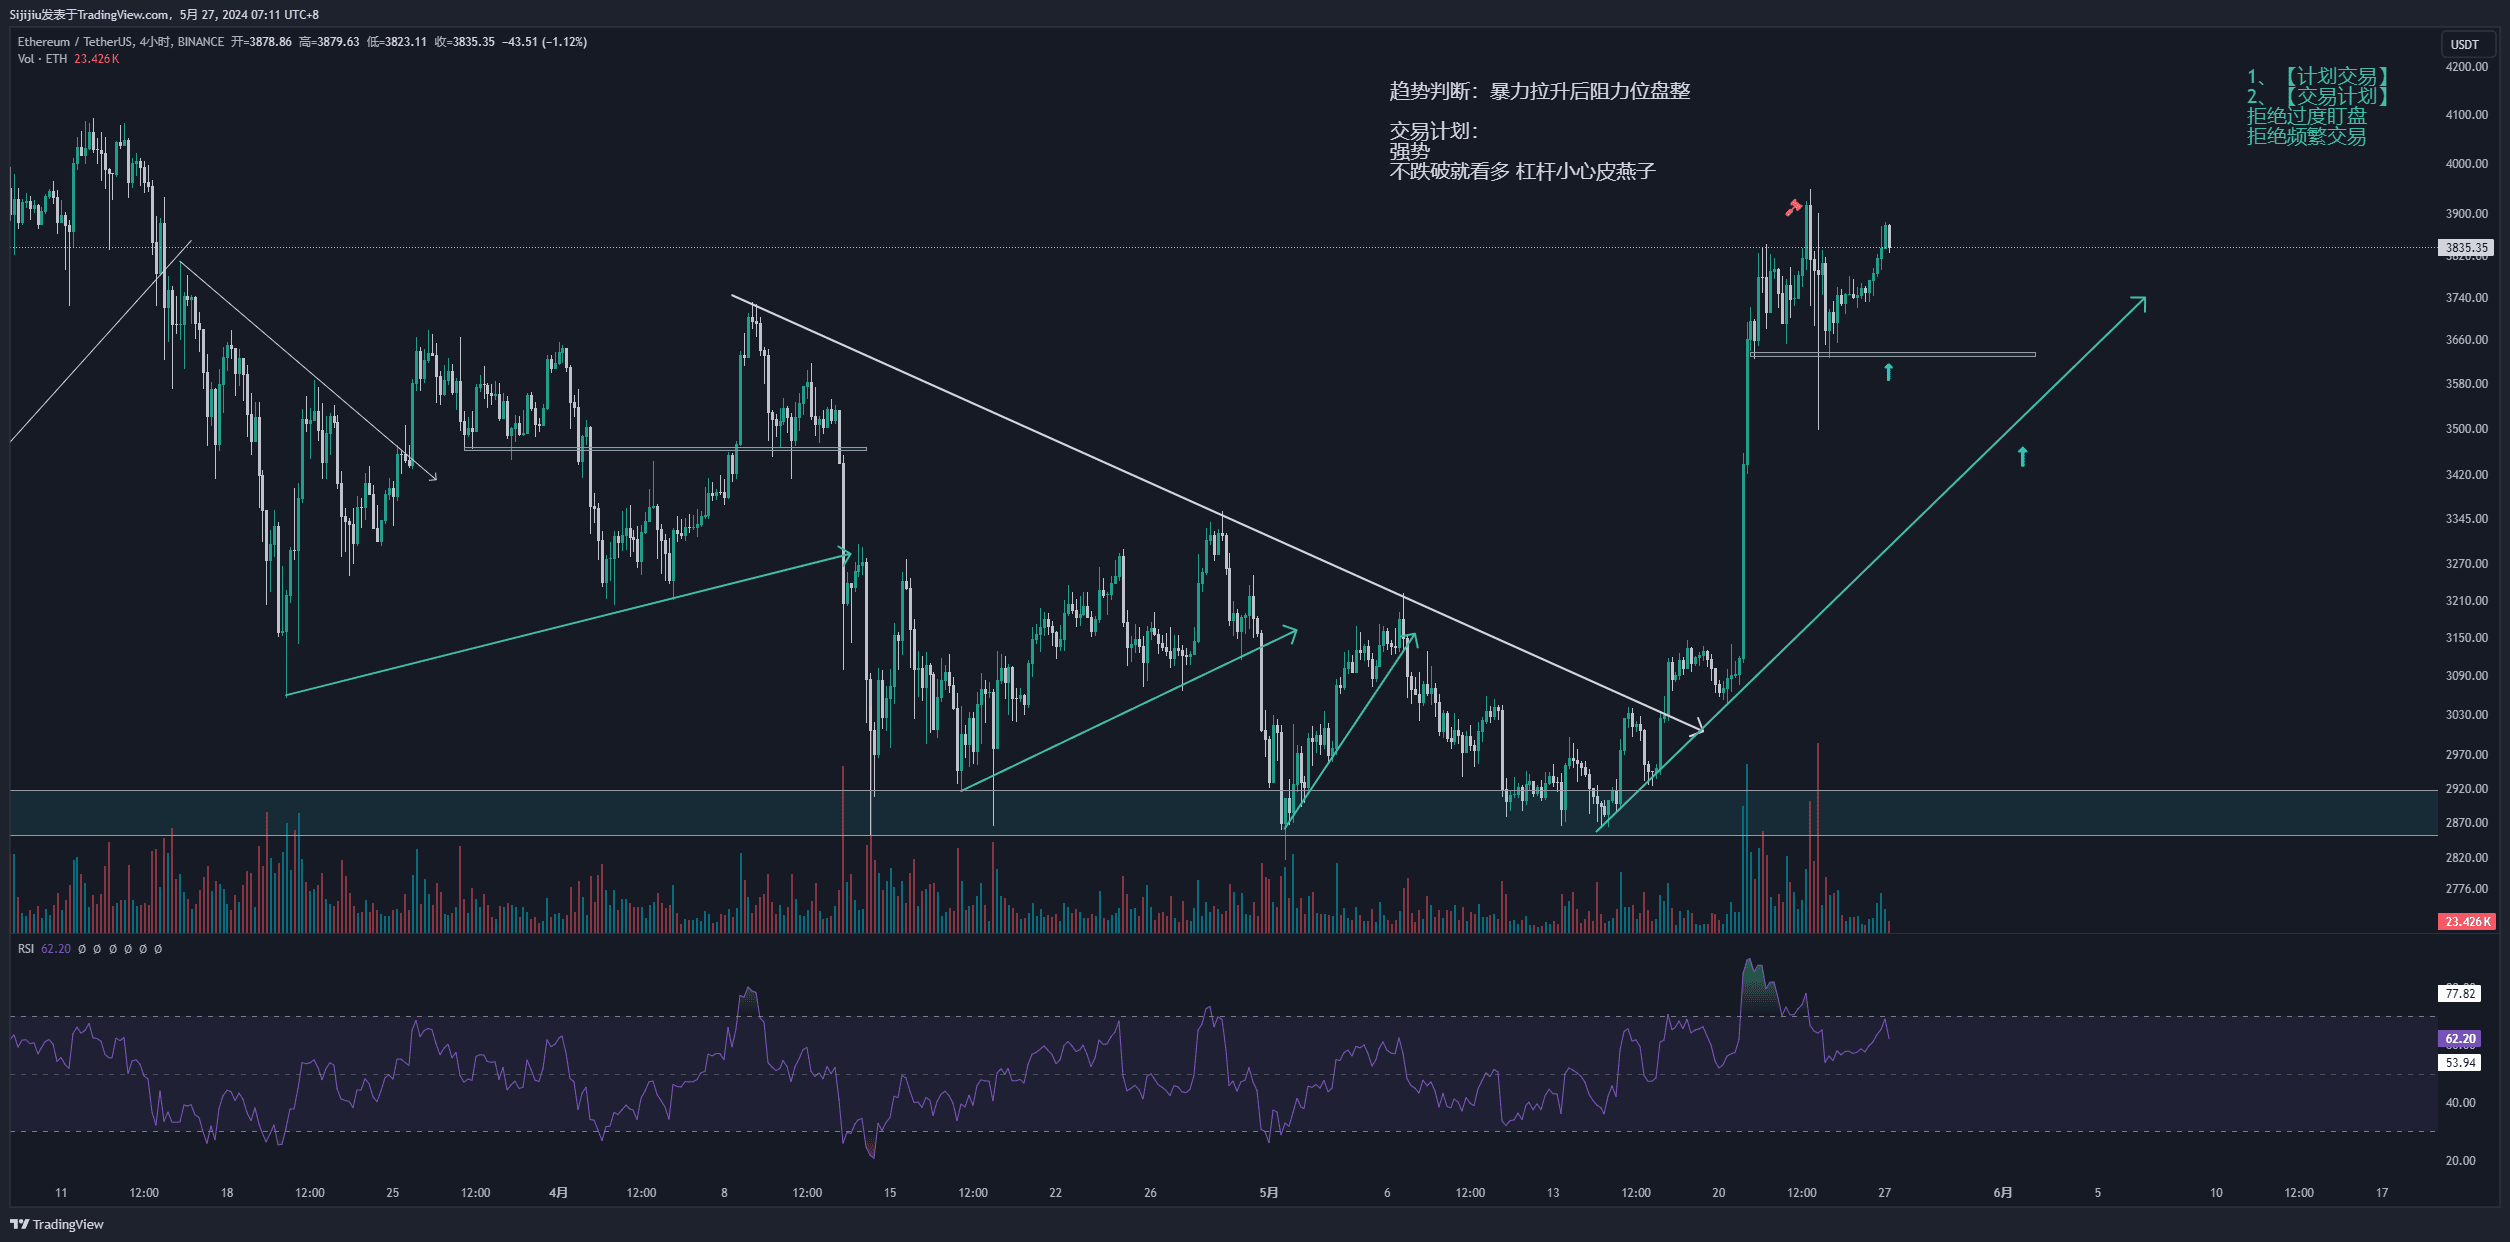Image resolution: width=2510 pixels, height=1242 pixels.
Task: Click the purple 62.20 RSI axis tag
Action: (2460, 1039)
